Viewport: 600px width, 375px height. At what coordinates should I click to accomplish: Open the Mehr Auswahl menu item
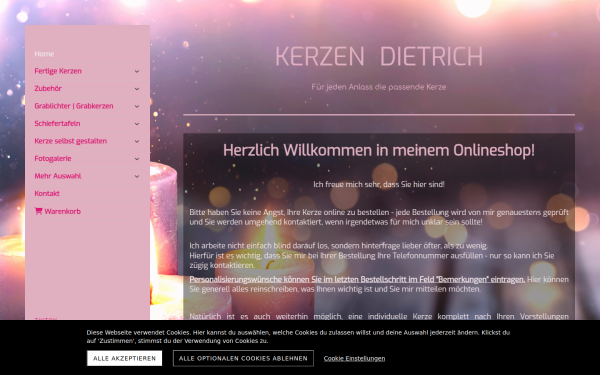coord(57,176)
